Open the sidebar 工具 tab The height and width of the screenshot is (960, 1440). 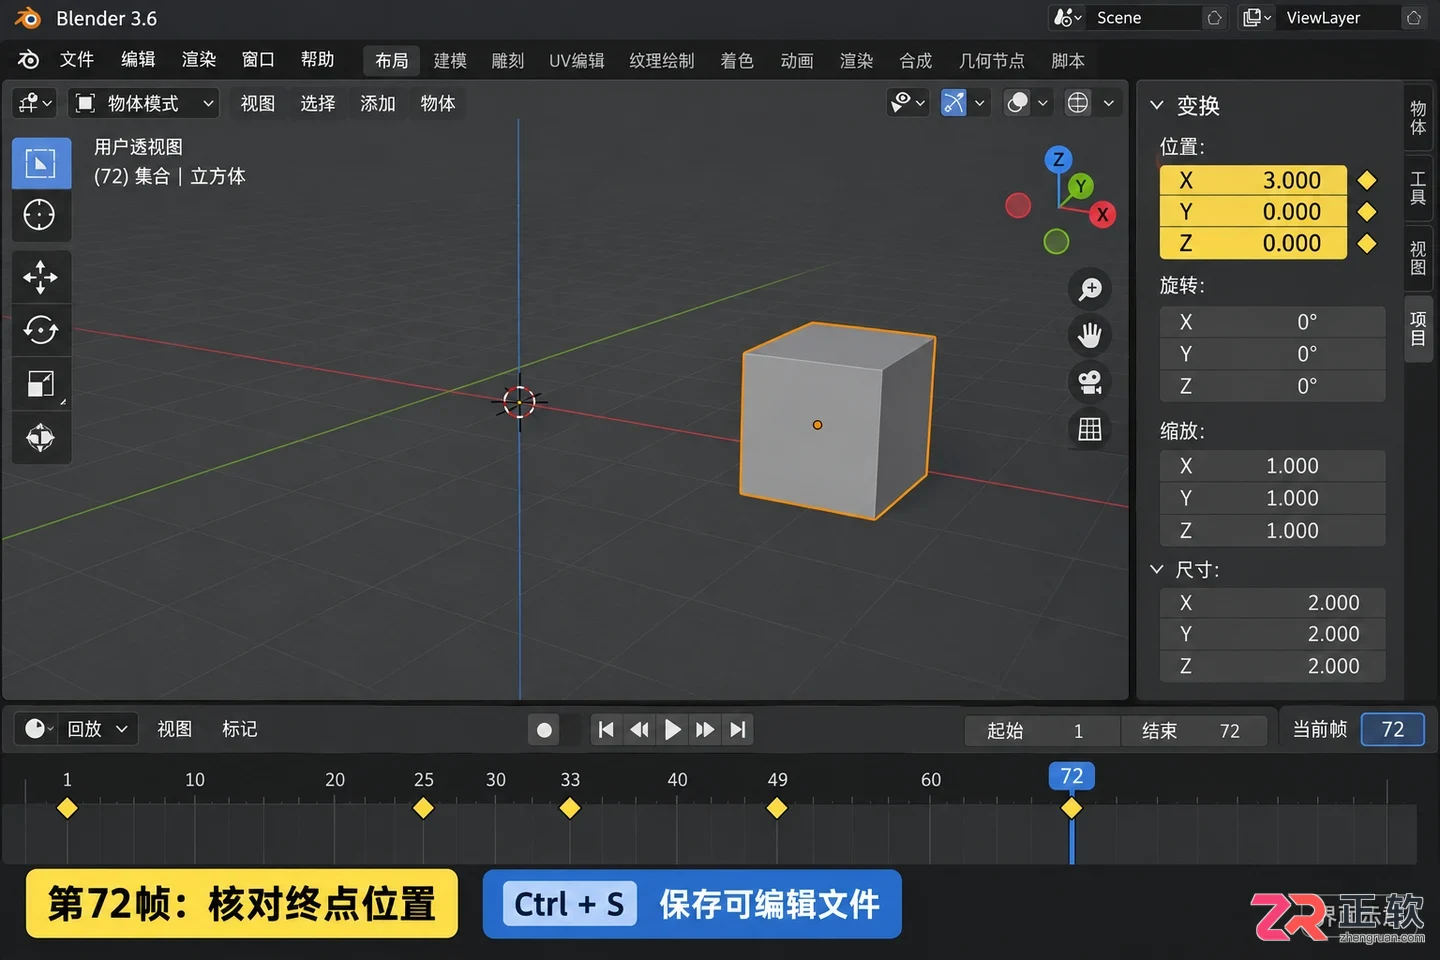[x=1418, y=188]
